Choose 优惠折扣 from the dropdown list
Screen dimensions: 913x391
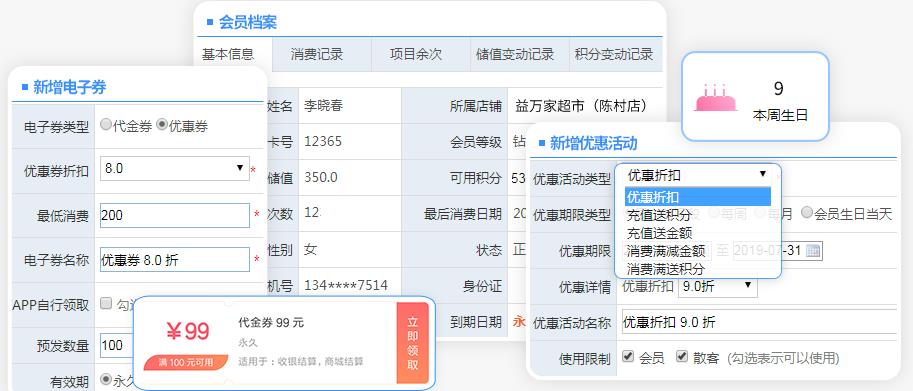(x=698, y=197)
